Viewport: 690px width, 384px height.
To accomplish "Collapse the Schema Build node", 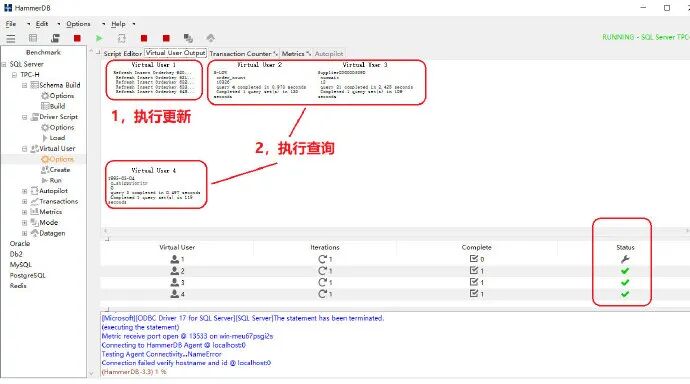I will point(25,85).
